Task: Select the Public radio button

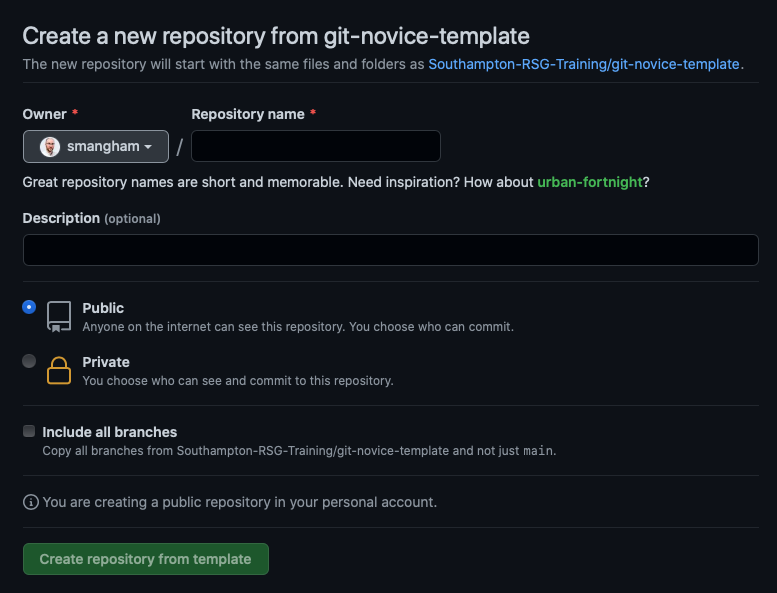Action: [29, 308]
